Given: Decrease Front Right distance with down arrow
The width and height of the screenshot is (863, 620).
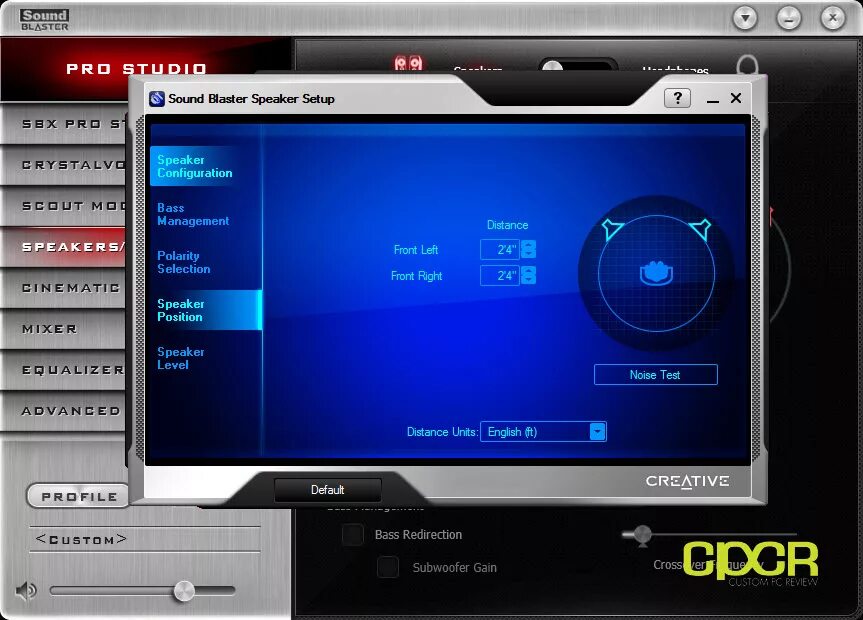Looking at the screenshot, I should point(528,280).
